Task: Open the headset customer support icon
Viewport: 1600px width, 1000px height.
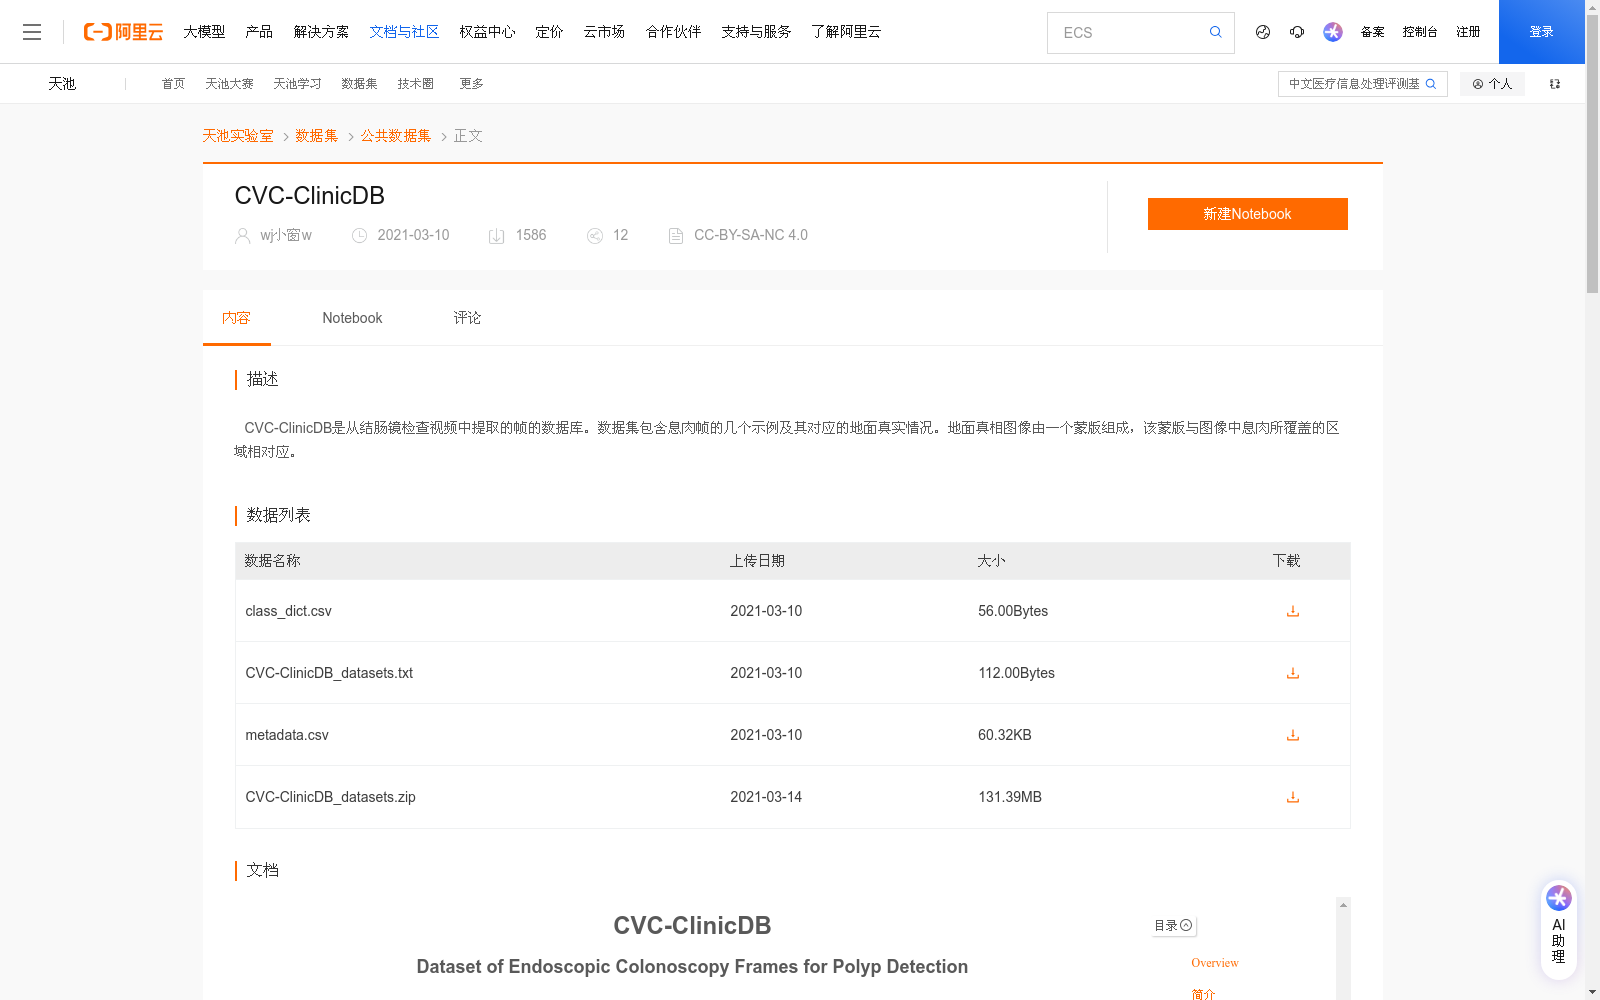Action: coord(1297,32)
